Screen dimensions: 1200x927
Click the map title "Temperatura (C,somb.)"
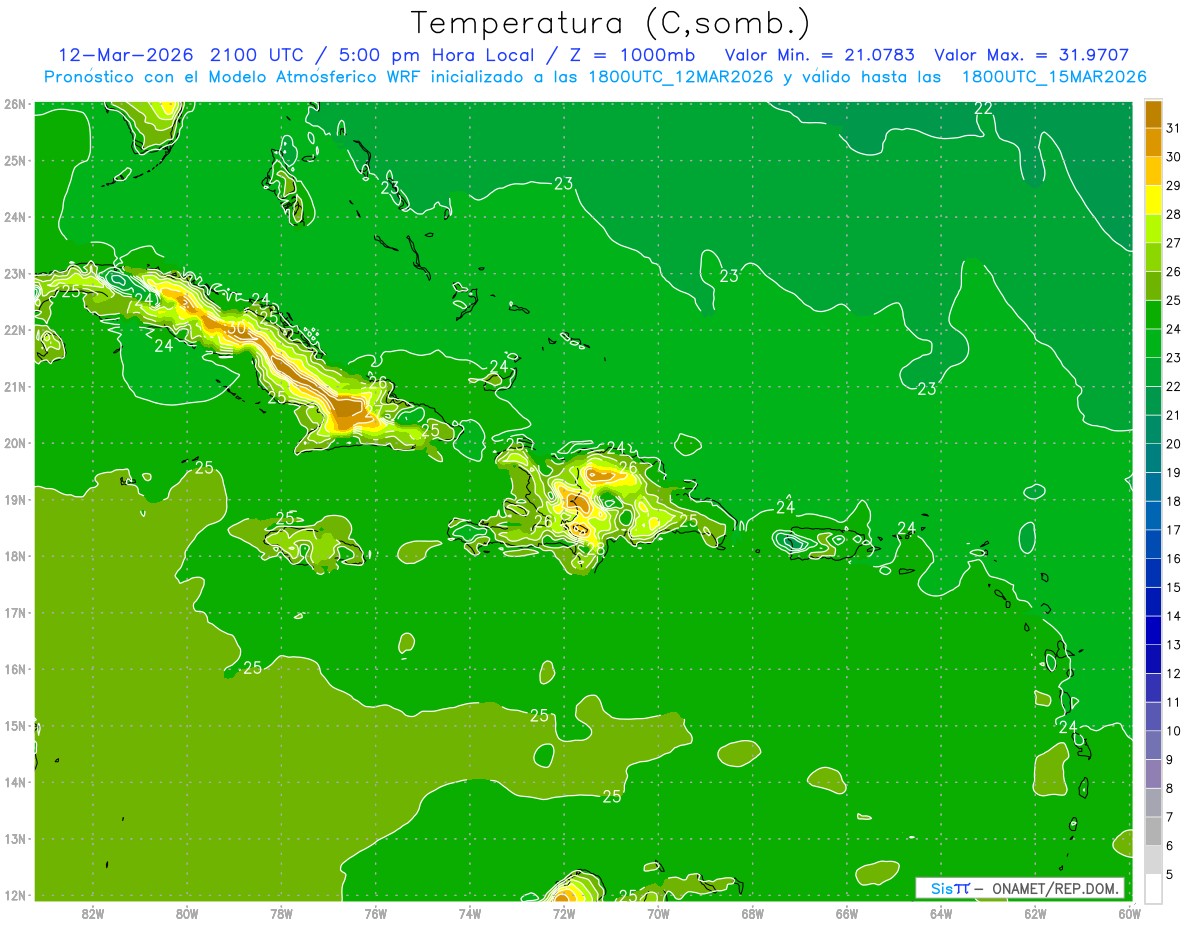click(611, 23)
